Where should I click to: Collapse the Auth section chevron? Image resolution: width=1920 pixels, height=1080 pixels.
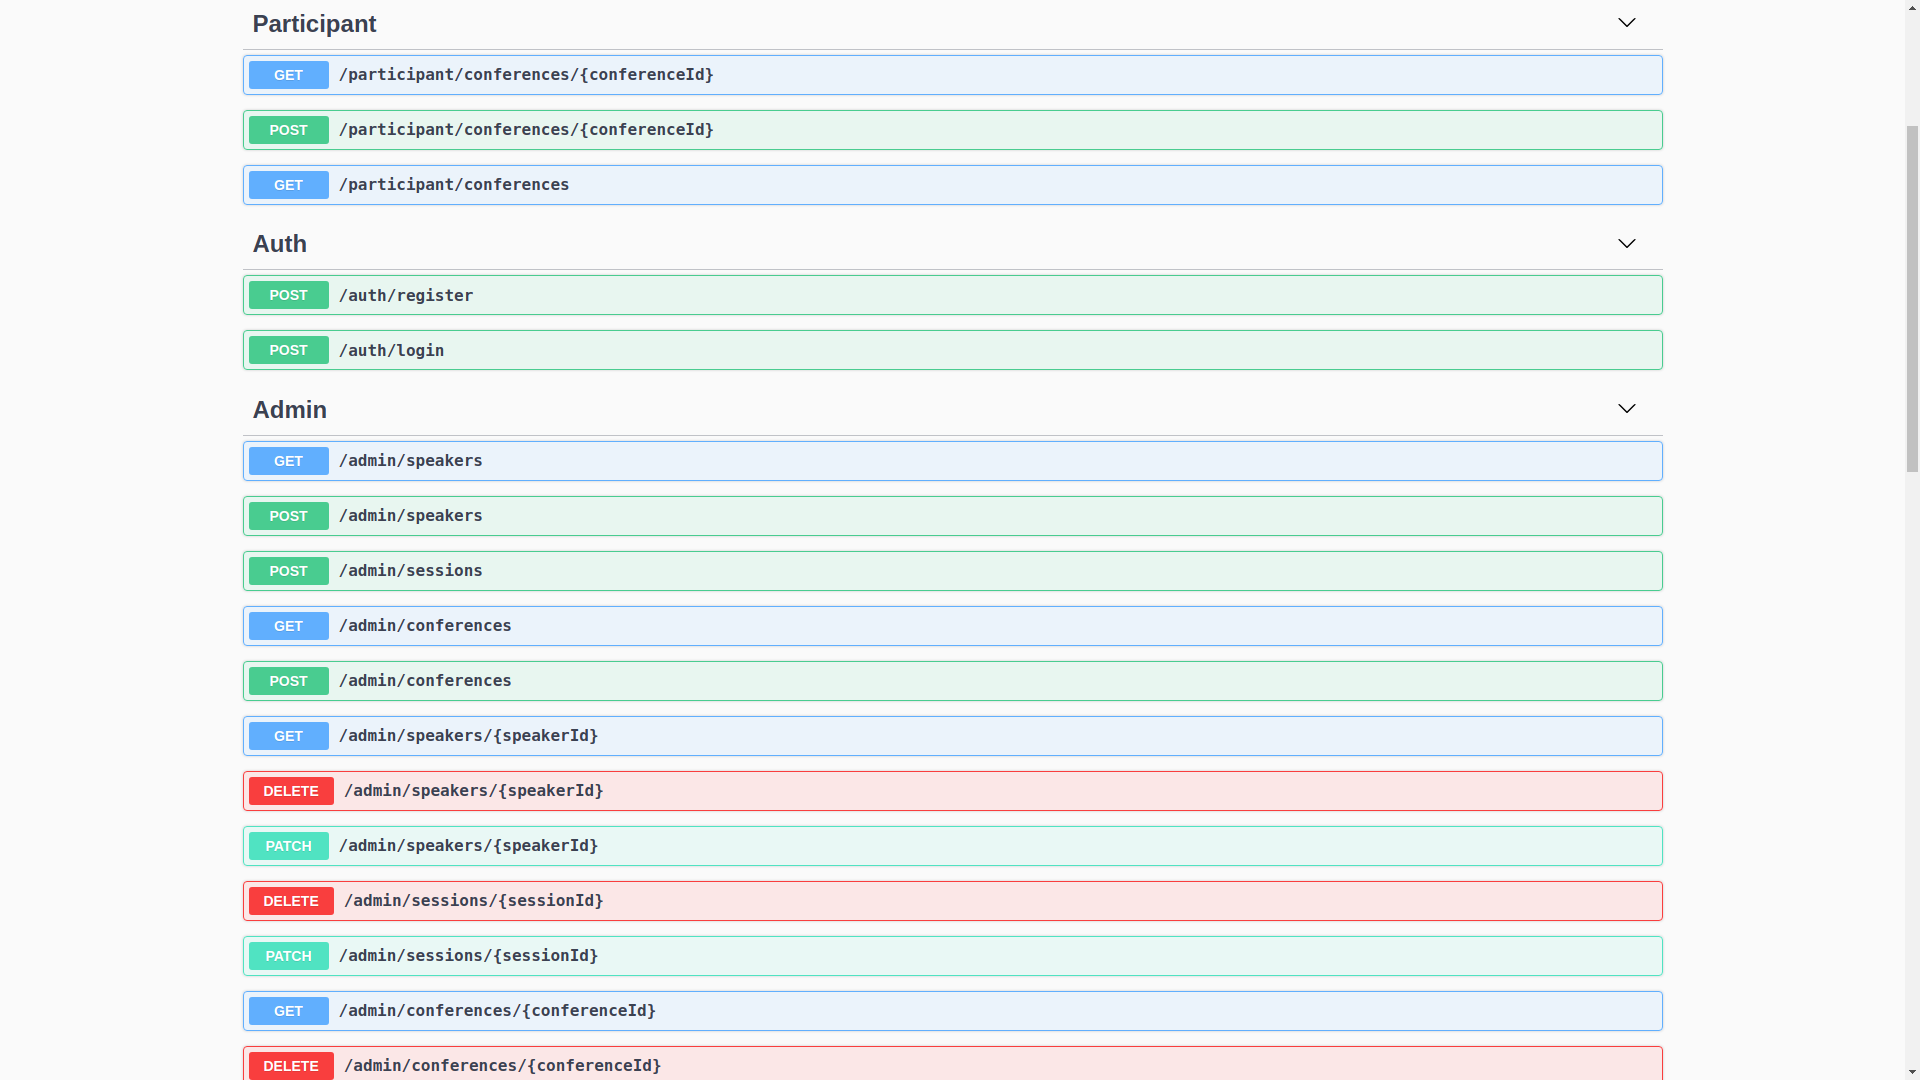(1626, 244)
